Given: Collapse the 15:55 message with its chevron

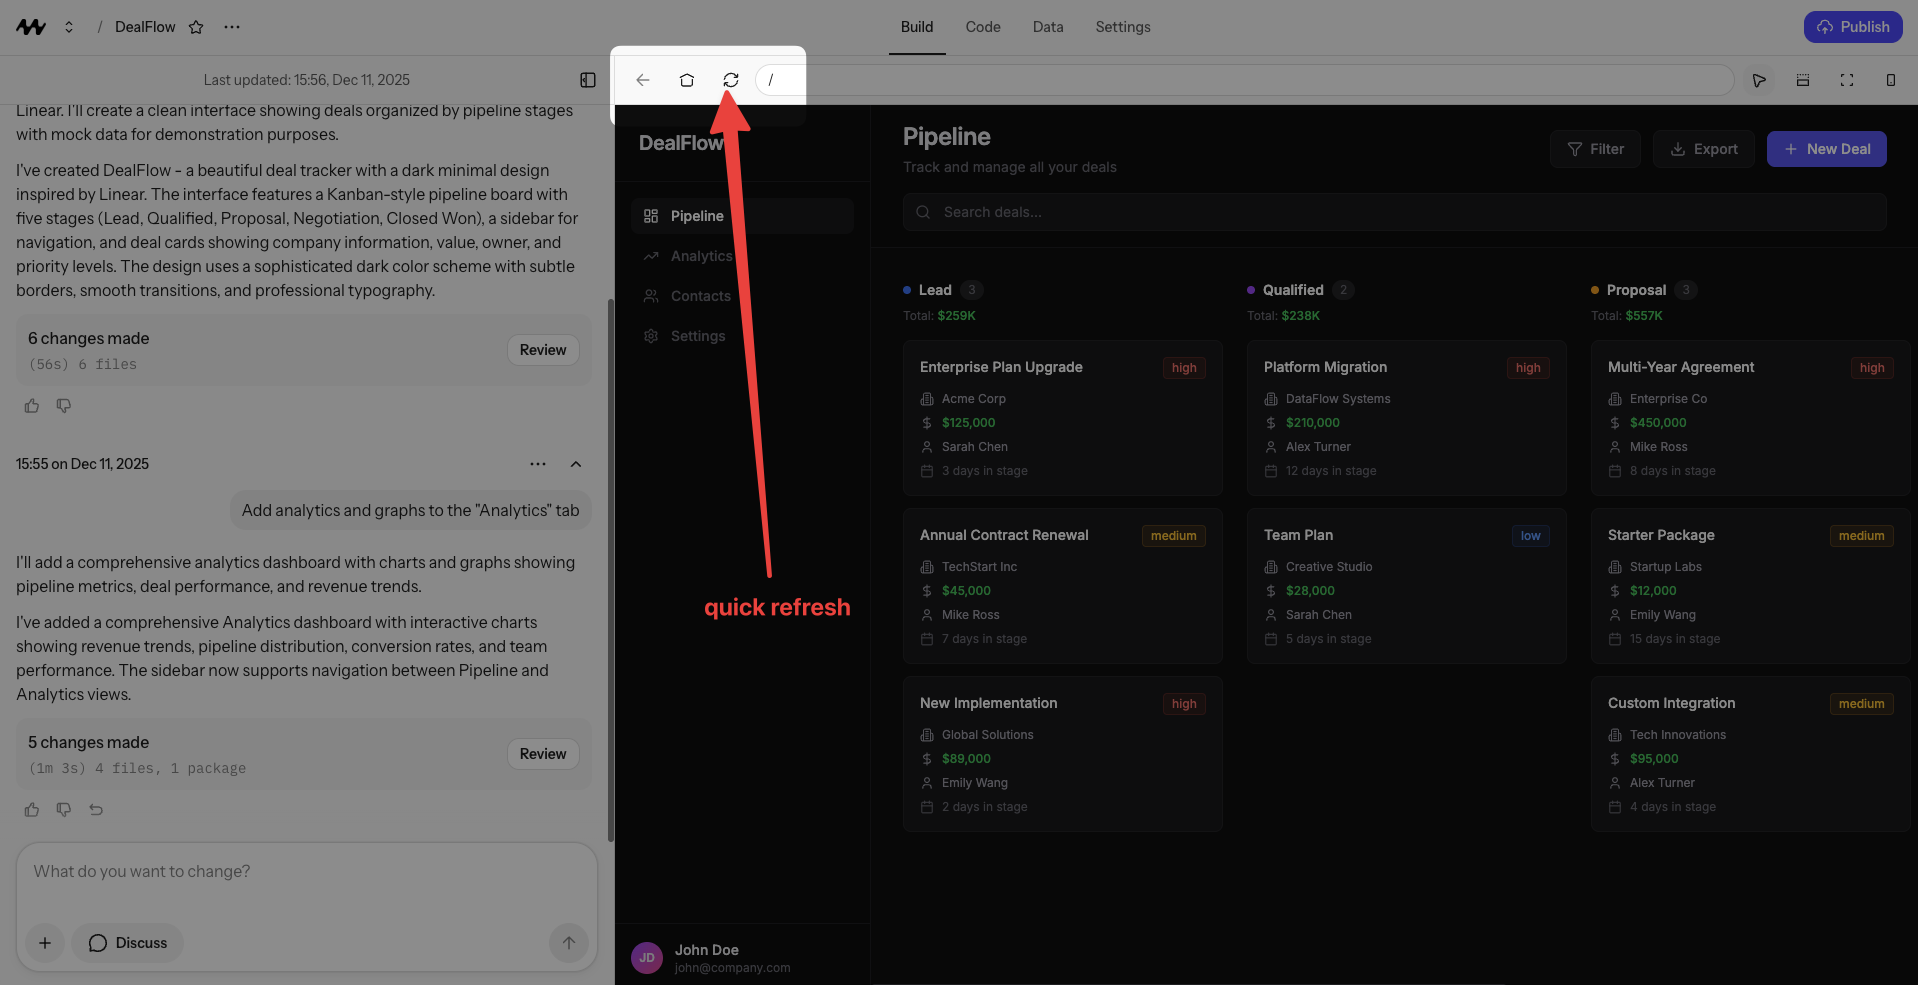Looking at the screenshot, I should pos(575,464).
